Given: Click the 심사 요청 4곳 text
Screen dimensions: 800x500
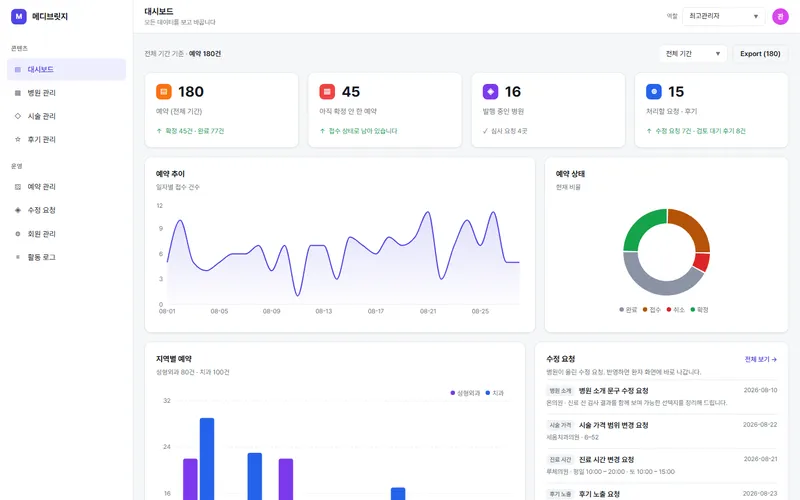Looking at the screenshot, I should coord(509,131).
